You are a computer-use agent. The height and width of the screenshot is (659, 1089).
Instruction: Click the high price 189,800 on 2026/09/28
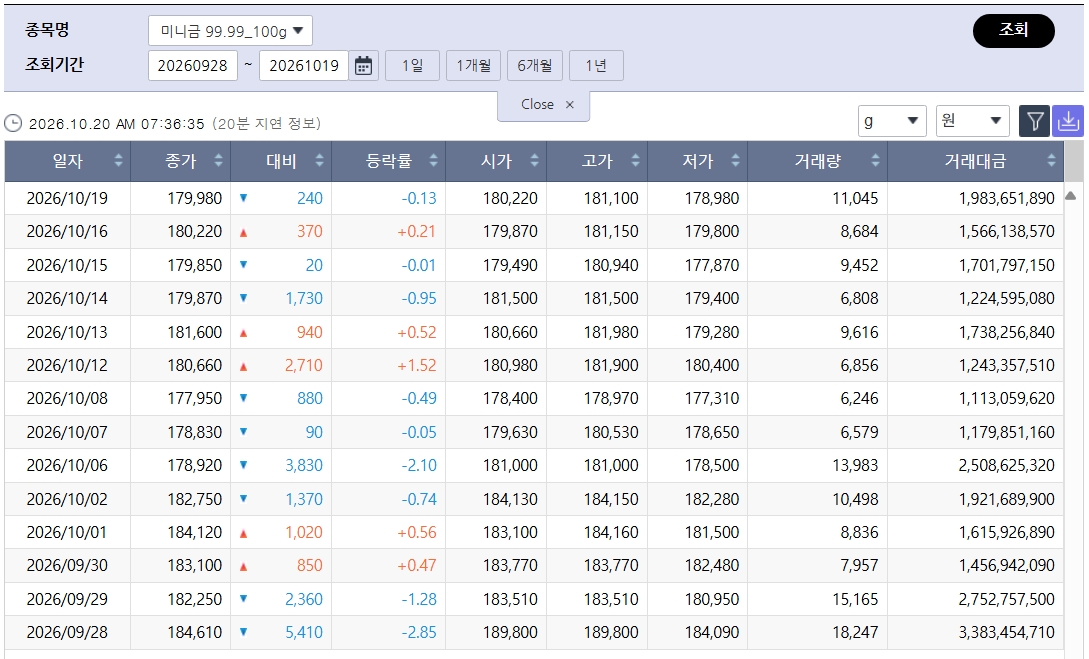(x=611, y=633)
